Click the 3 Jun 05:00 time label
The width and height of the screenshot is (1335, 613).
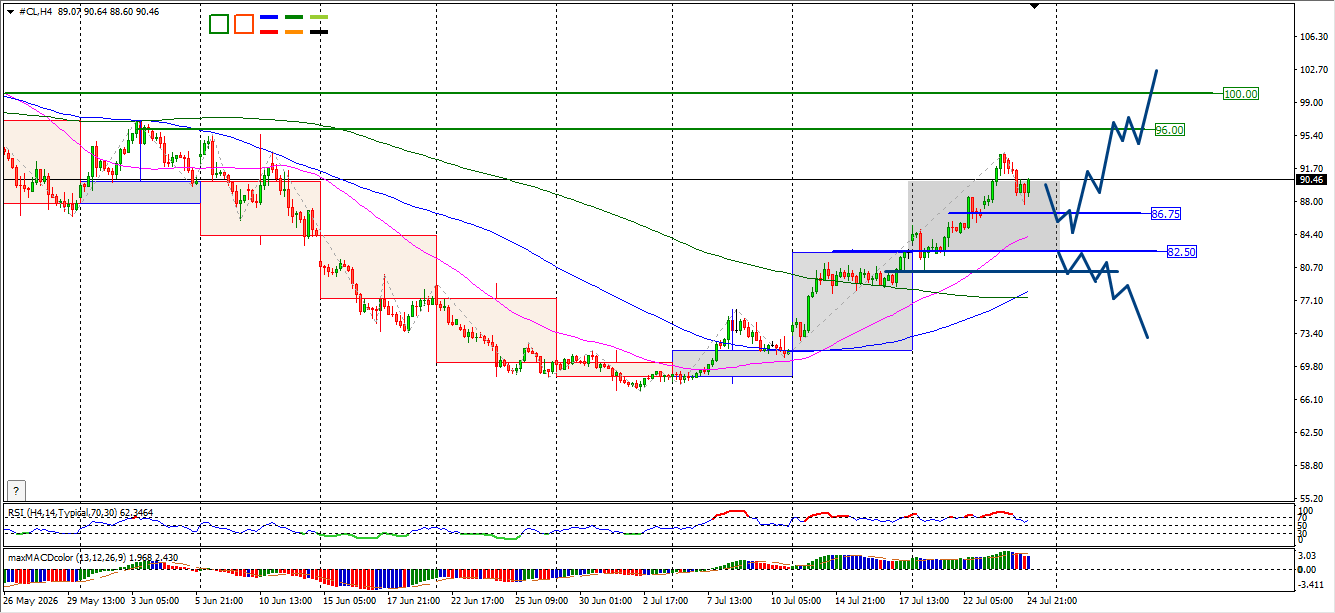click(x=155, y=601)
